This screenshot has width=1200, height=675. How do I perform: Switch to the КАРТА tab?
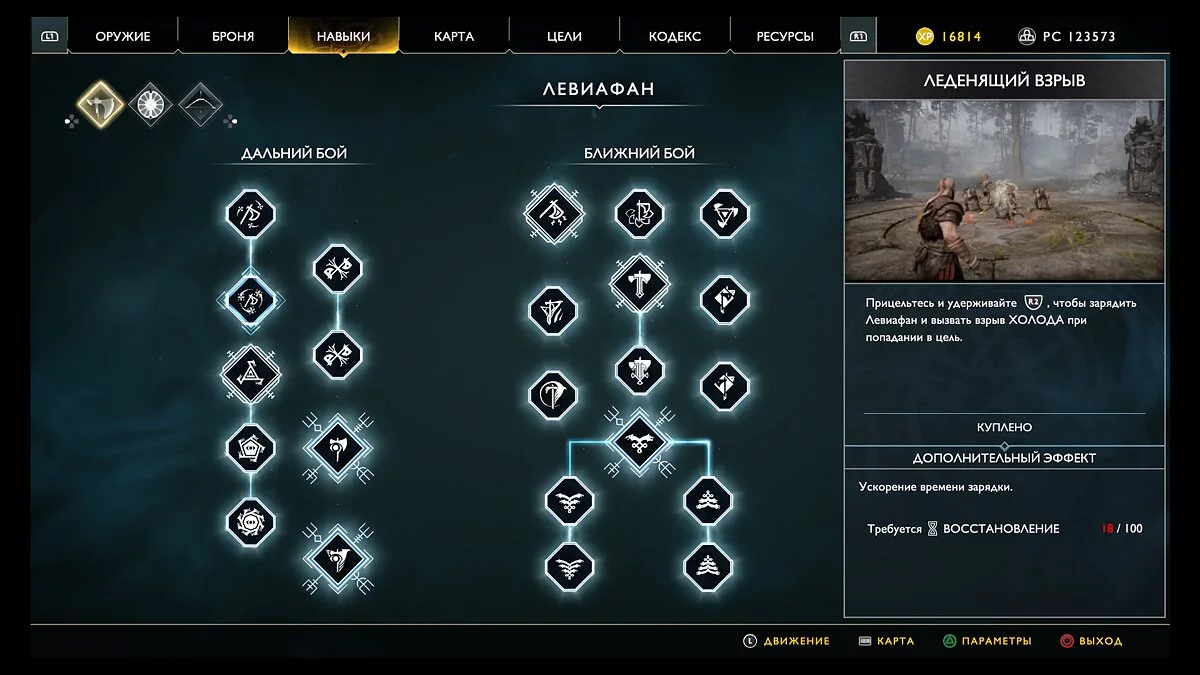point(454,36)
